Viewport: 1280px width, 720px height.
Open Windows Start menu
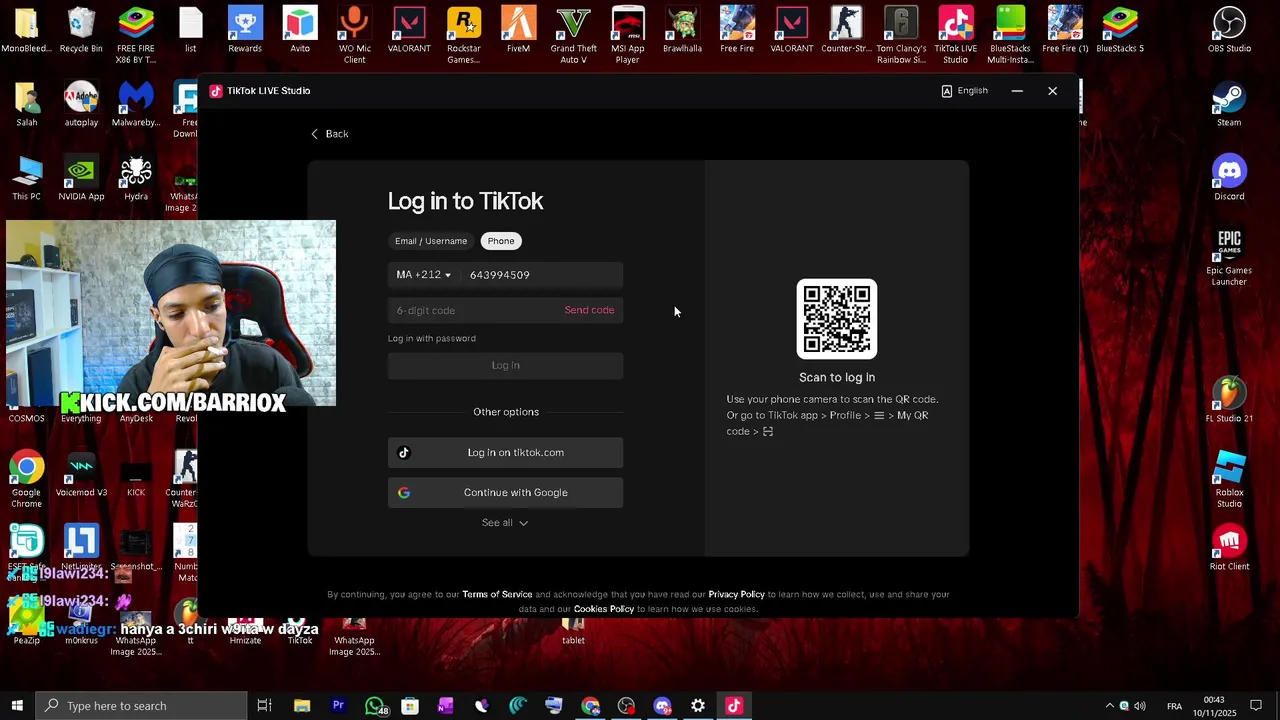17,706
